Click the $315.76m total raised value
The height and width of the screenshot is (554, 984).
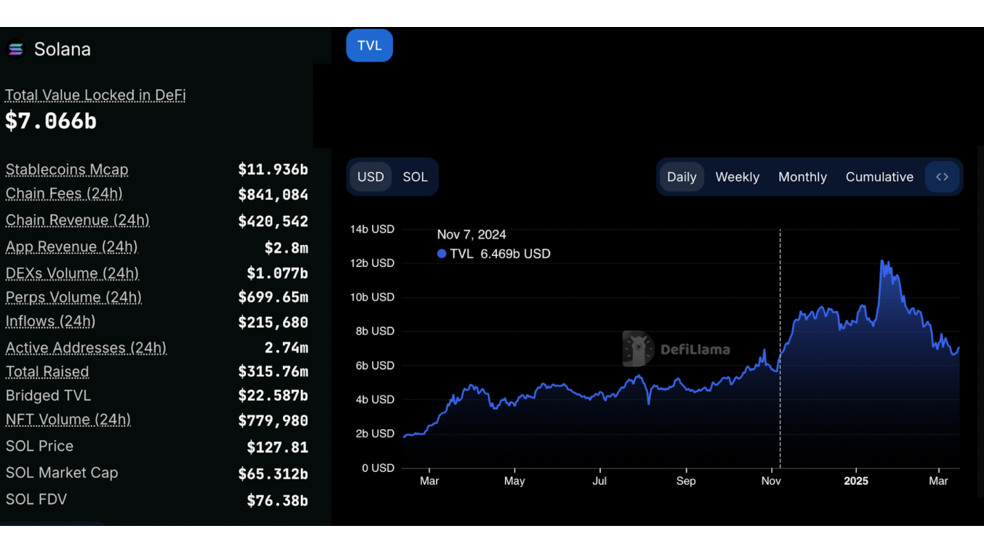[x=273, y=371]
